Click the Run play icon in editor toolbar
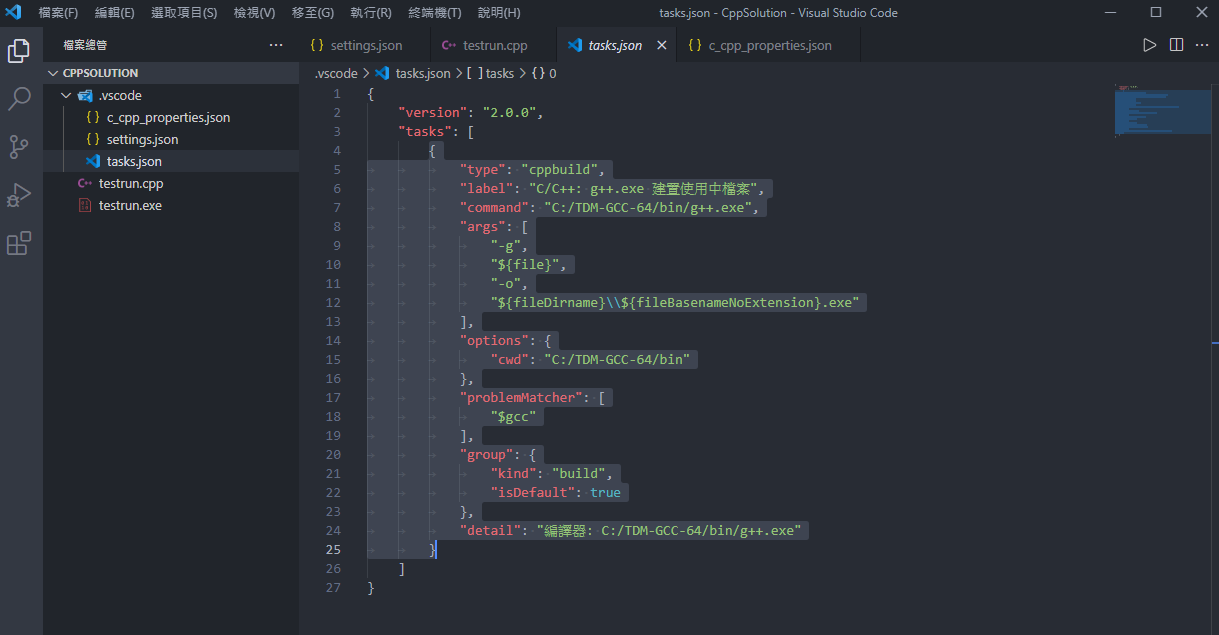This screenshot has width=1219, height=635. (1150, 45)
